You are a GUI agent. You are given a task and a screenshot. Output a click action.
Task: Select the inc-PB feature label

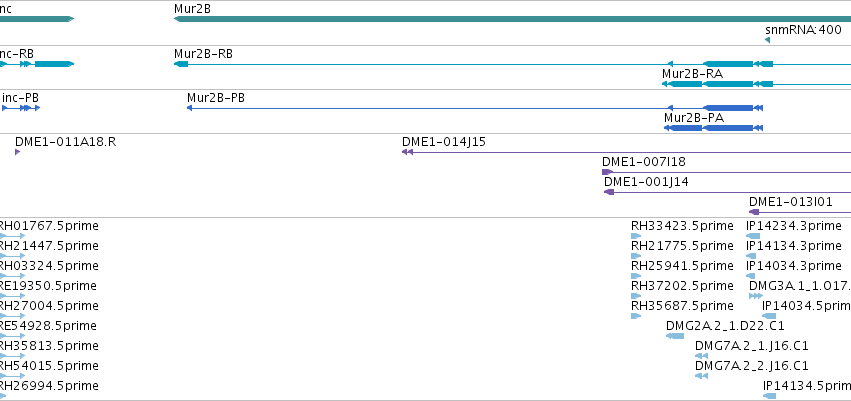point(20,98)
